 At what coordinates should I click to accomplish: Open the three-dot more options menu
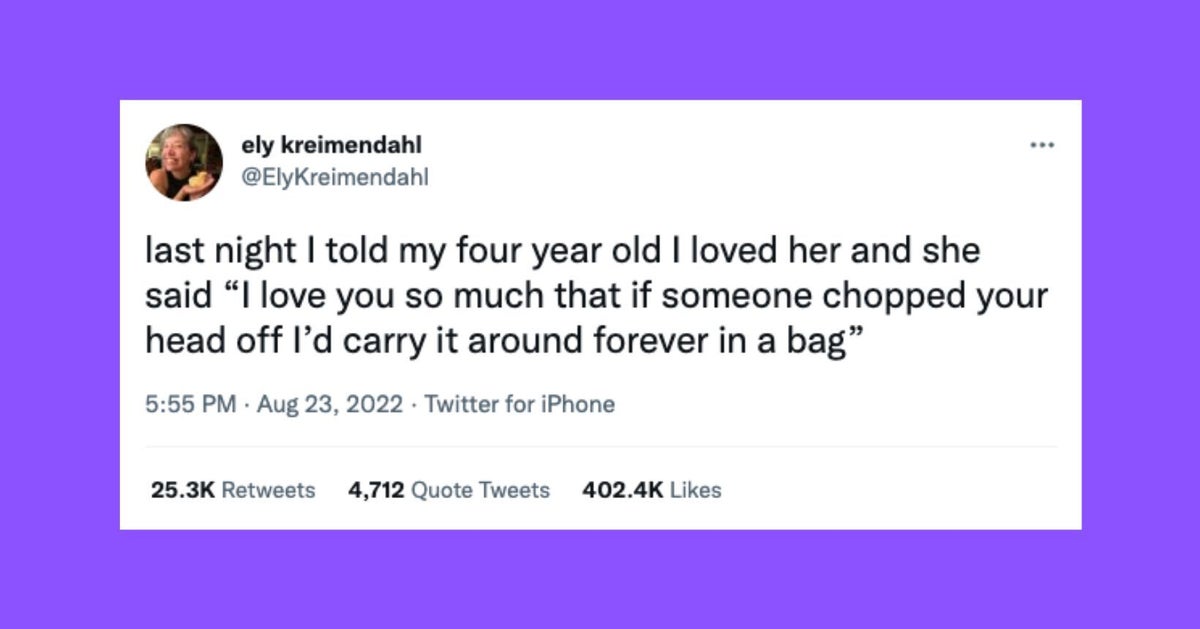[1043, 144]
